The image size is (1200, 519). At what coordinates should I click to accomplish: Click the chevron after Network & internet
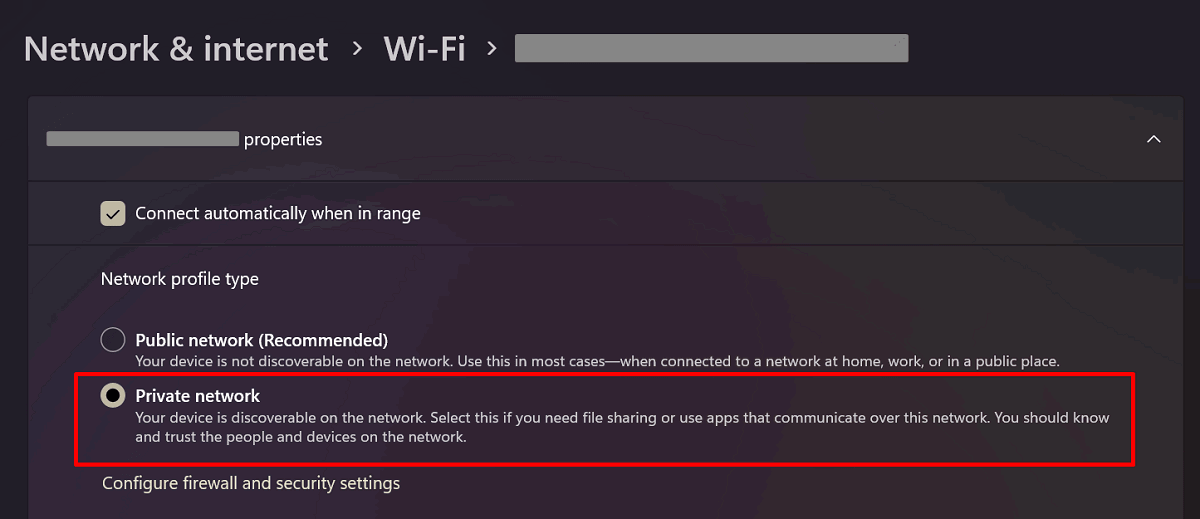tap(357, 49)
